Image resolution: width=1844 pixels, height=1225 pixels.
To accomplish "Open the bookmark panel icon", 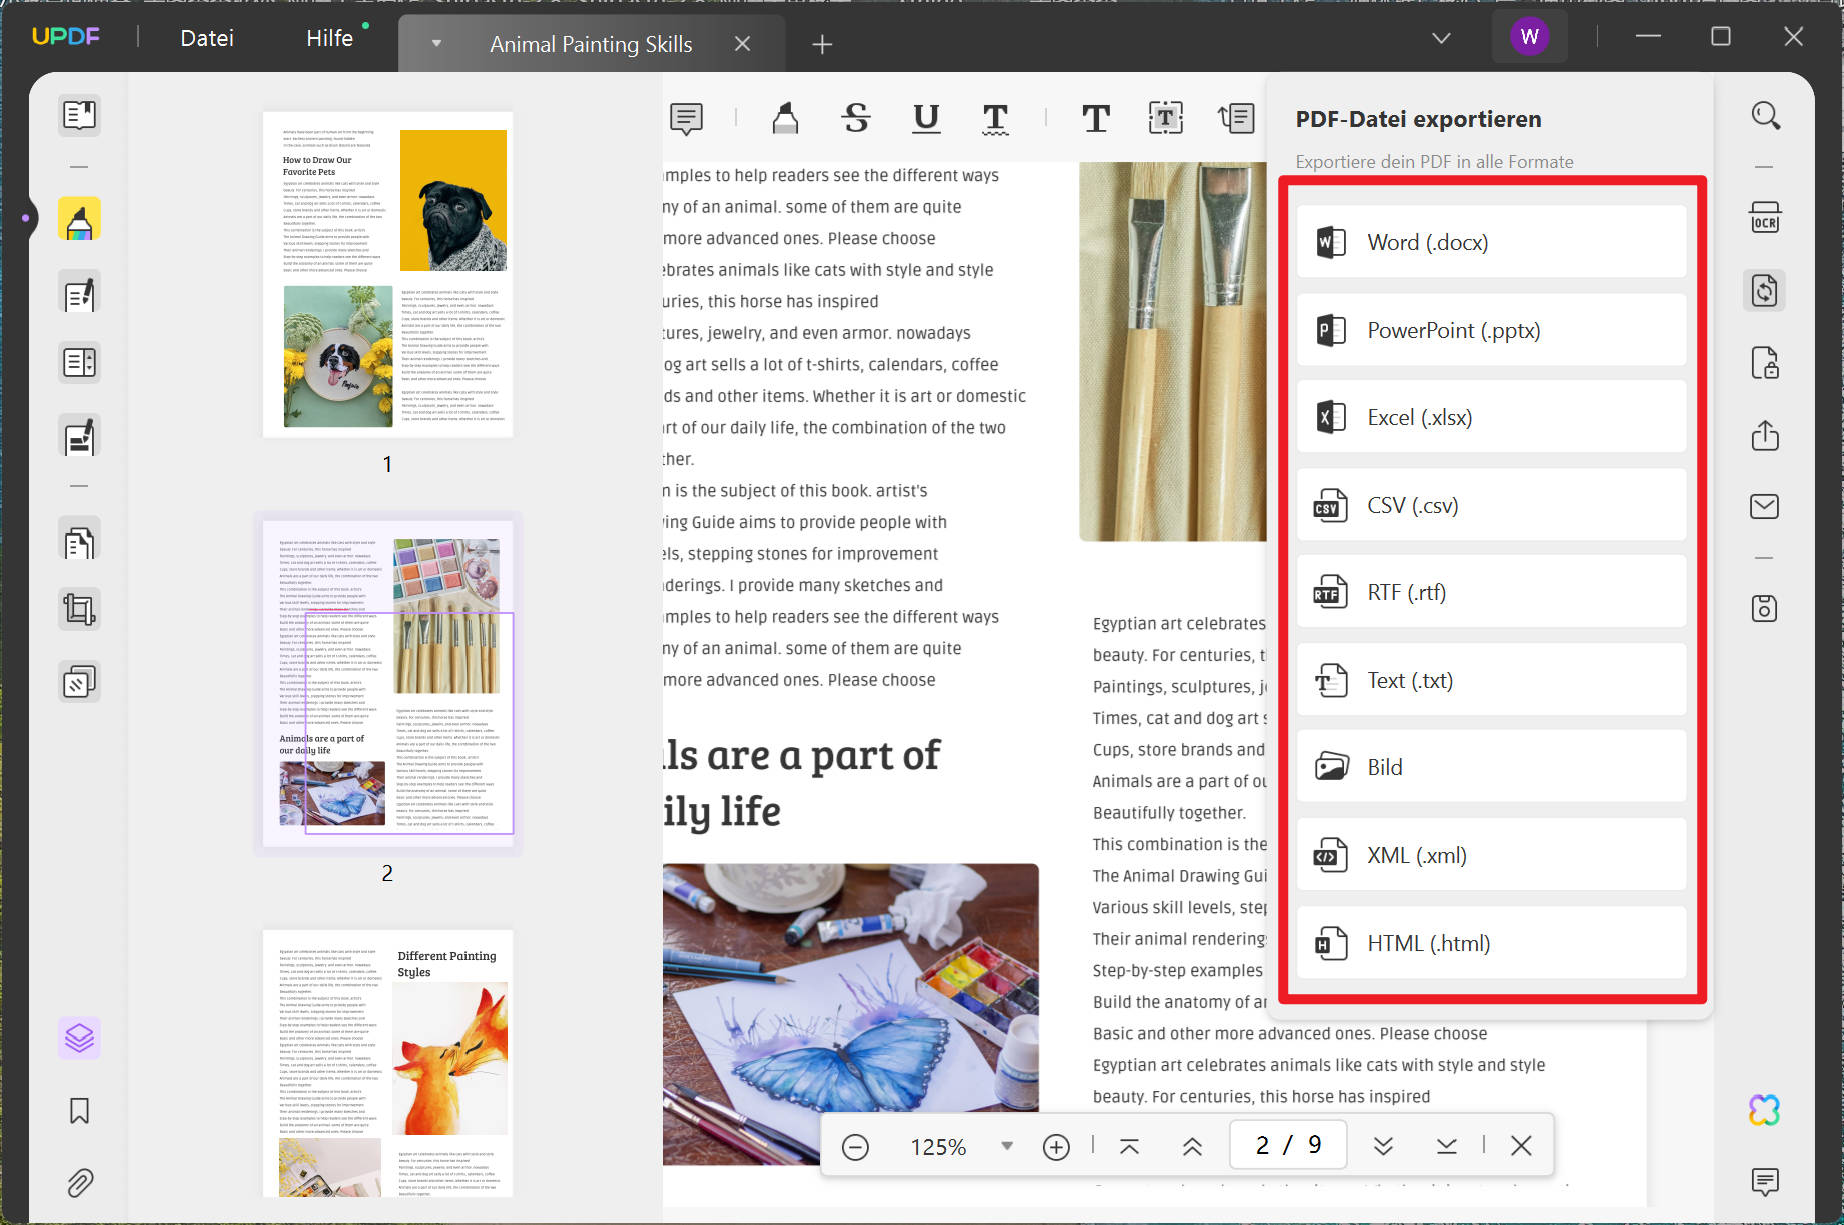I will tap(79, 1111).
